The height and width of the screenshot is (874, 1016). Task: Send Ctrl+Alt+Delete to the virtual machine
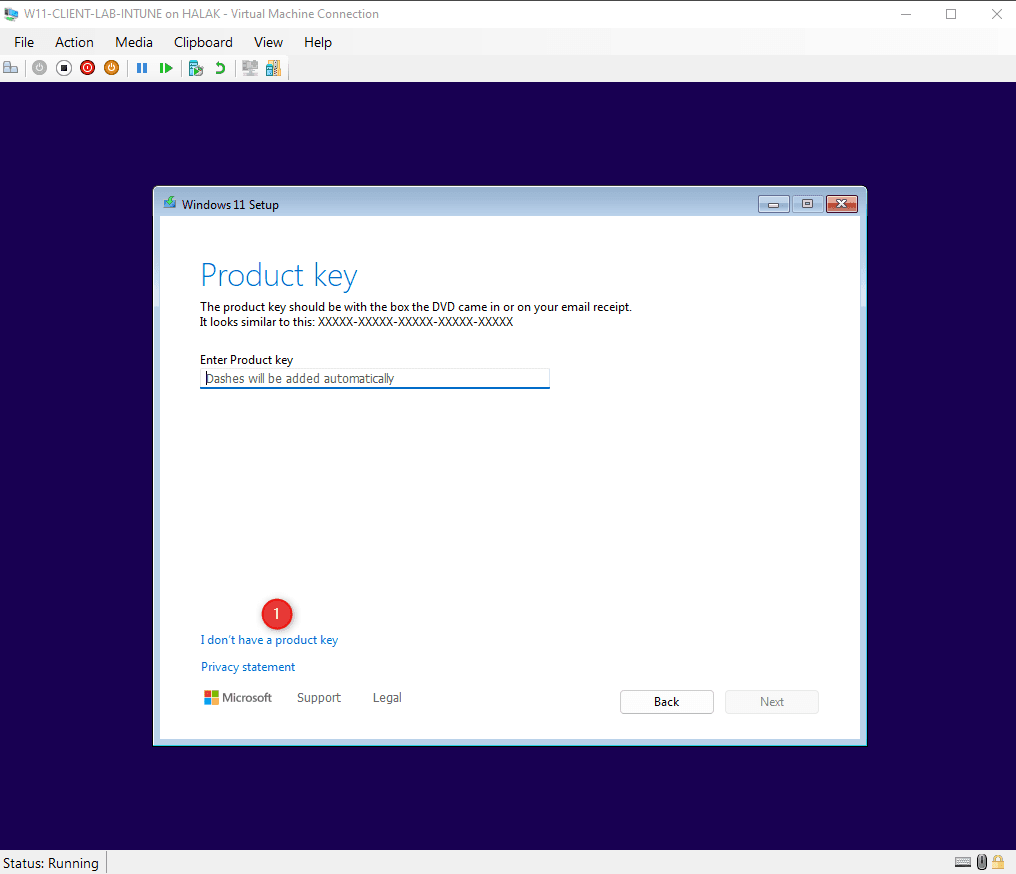(x=10, y=67)
